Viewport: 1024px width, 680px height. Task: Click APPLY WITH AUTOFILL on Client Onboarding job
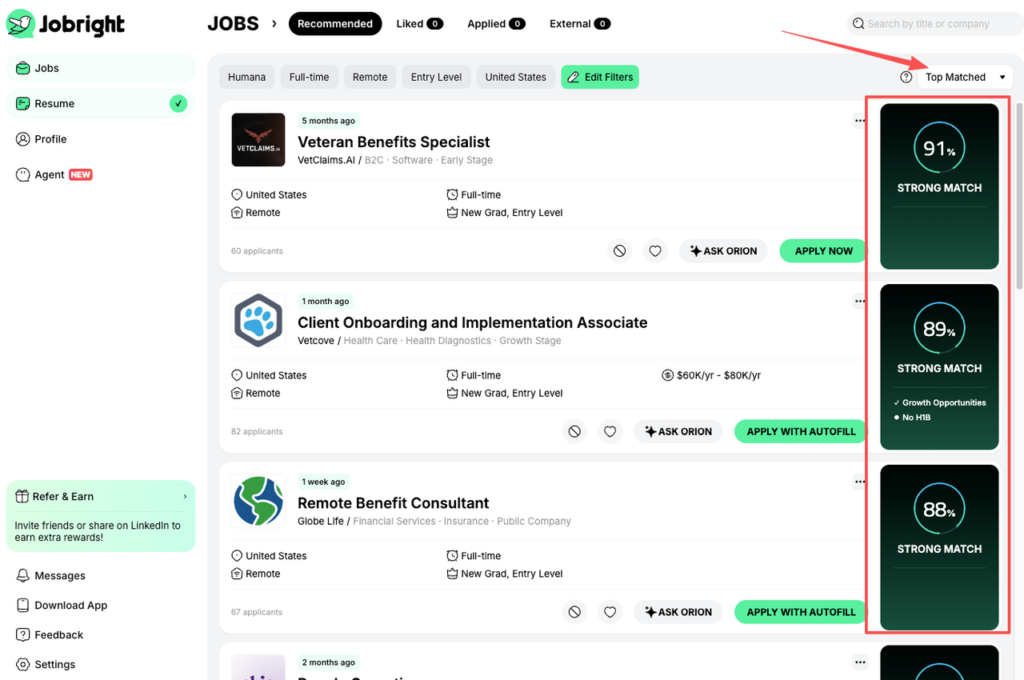tap(800, 431)
